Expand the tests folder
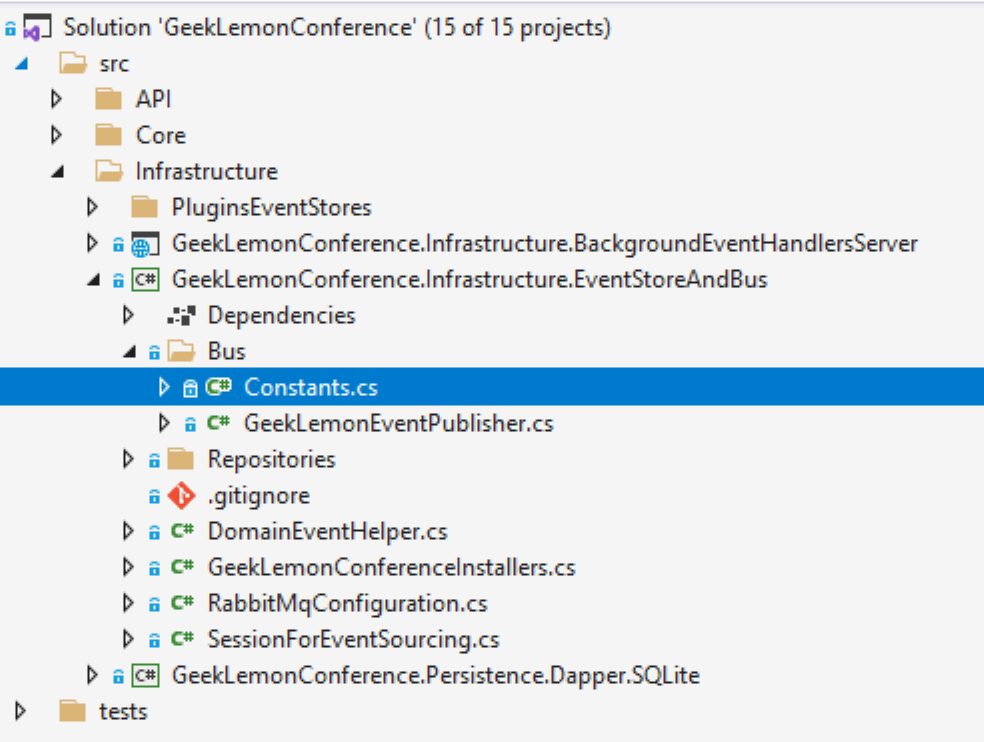 pyautogui.click(x=20, y=711)
